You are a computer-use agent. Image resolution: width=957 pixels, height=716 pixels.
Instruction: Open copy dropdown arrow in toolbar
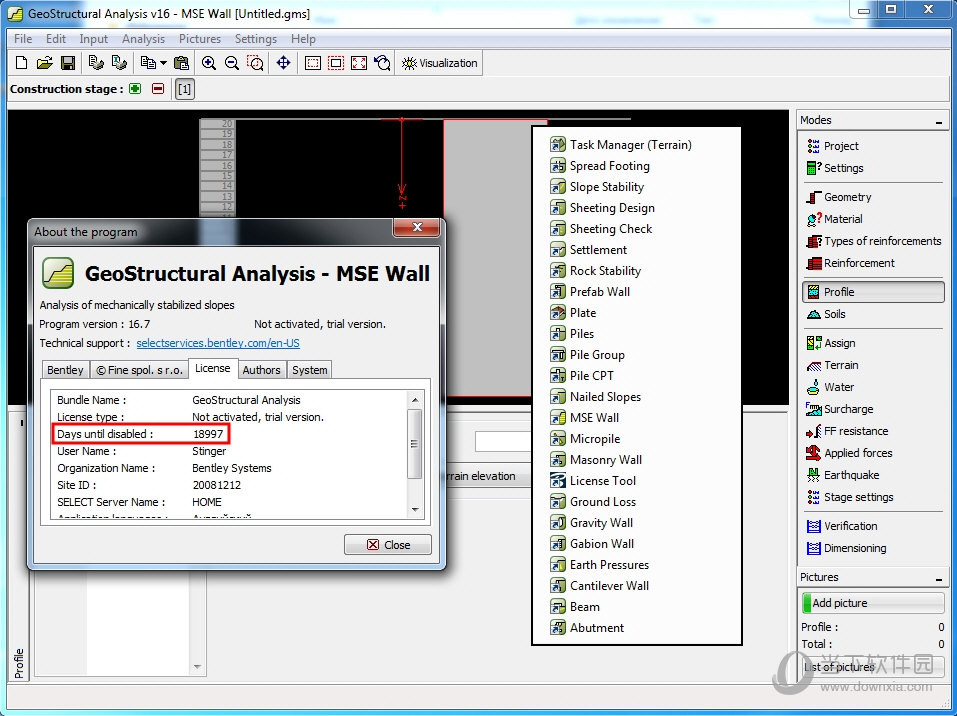pyautogui.click(x=163, y=63)
